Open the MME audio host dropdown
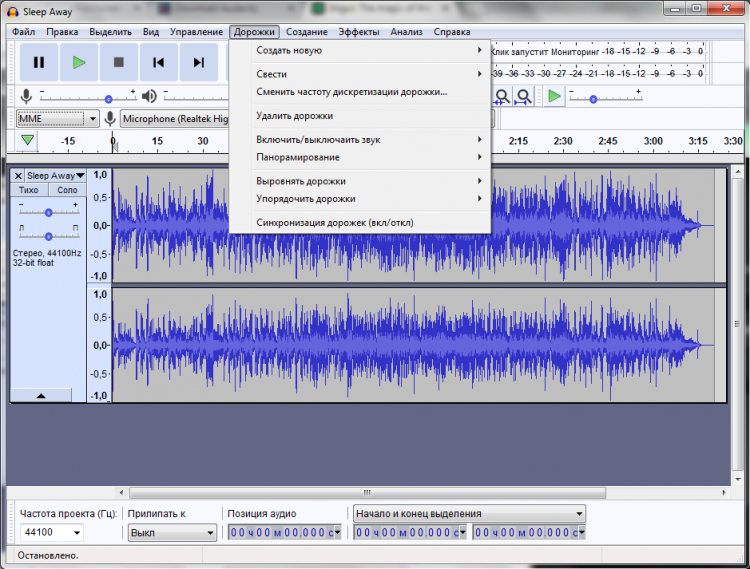 coord(57,118)
